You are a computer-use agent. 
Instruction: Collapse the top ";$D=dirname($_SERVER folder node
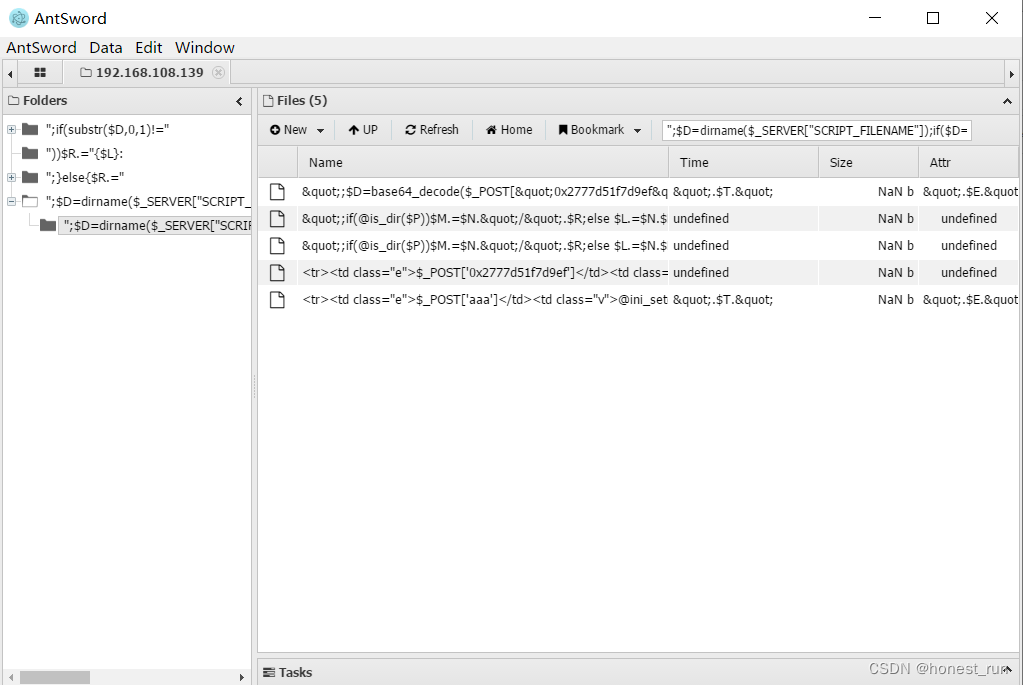click(x=11, y=202)
